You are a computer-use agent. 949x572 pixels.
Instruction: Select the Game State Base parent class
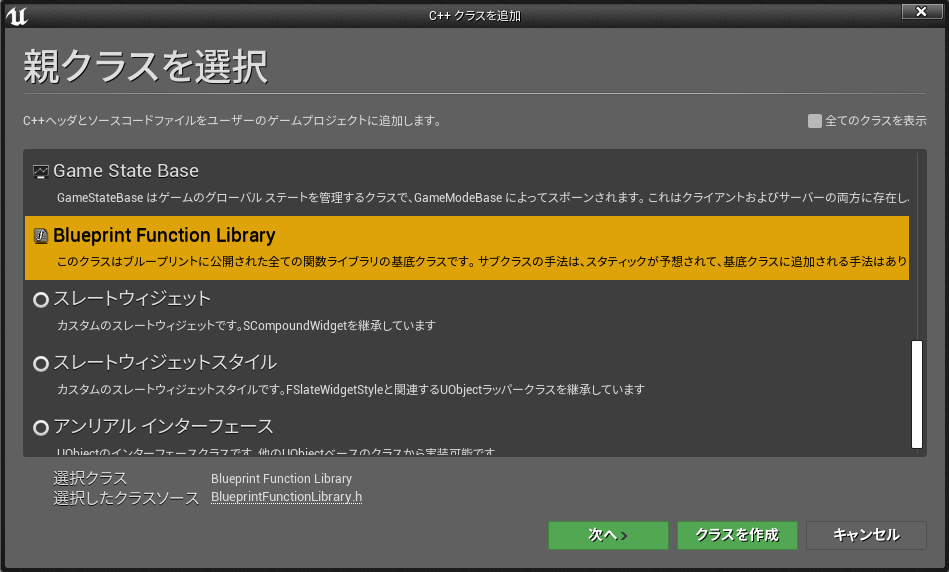[467, 184]
